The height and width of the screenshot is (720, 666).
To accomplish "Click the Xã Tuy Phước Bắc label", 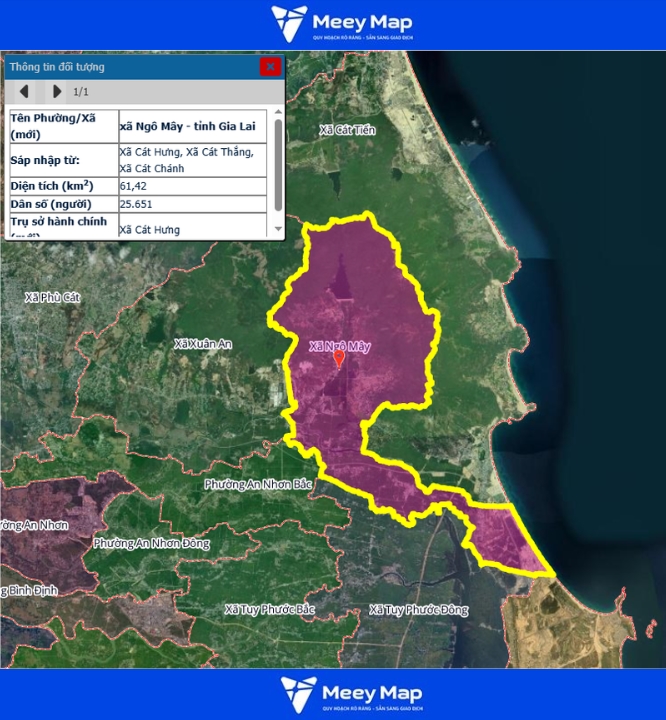I will click(270, 609).
